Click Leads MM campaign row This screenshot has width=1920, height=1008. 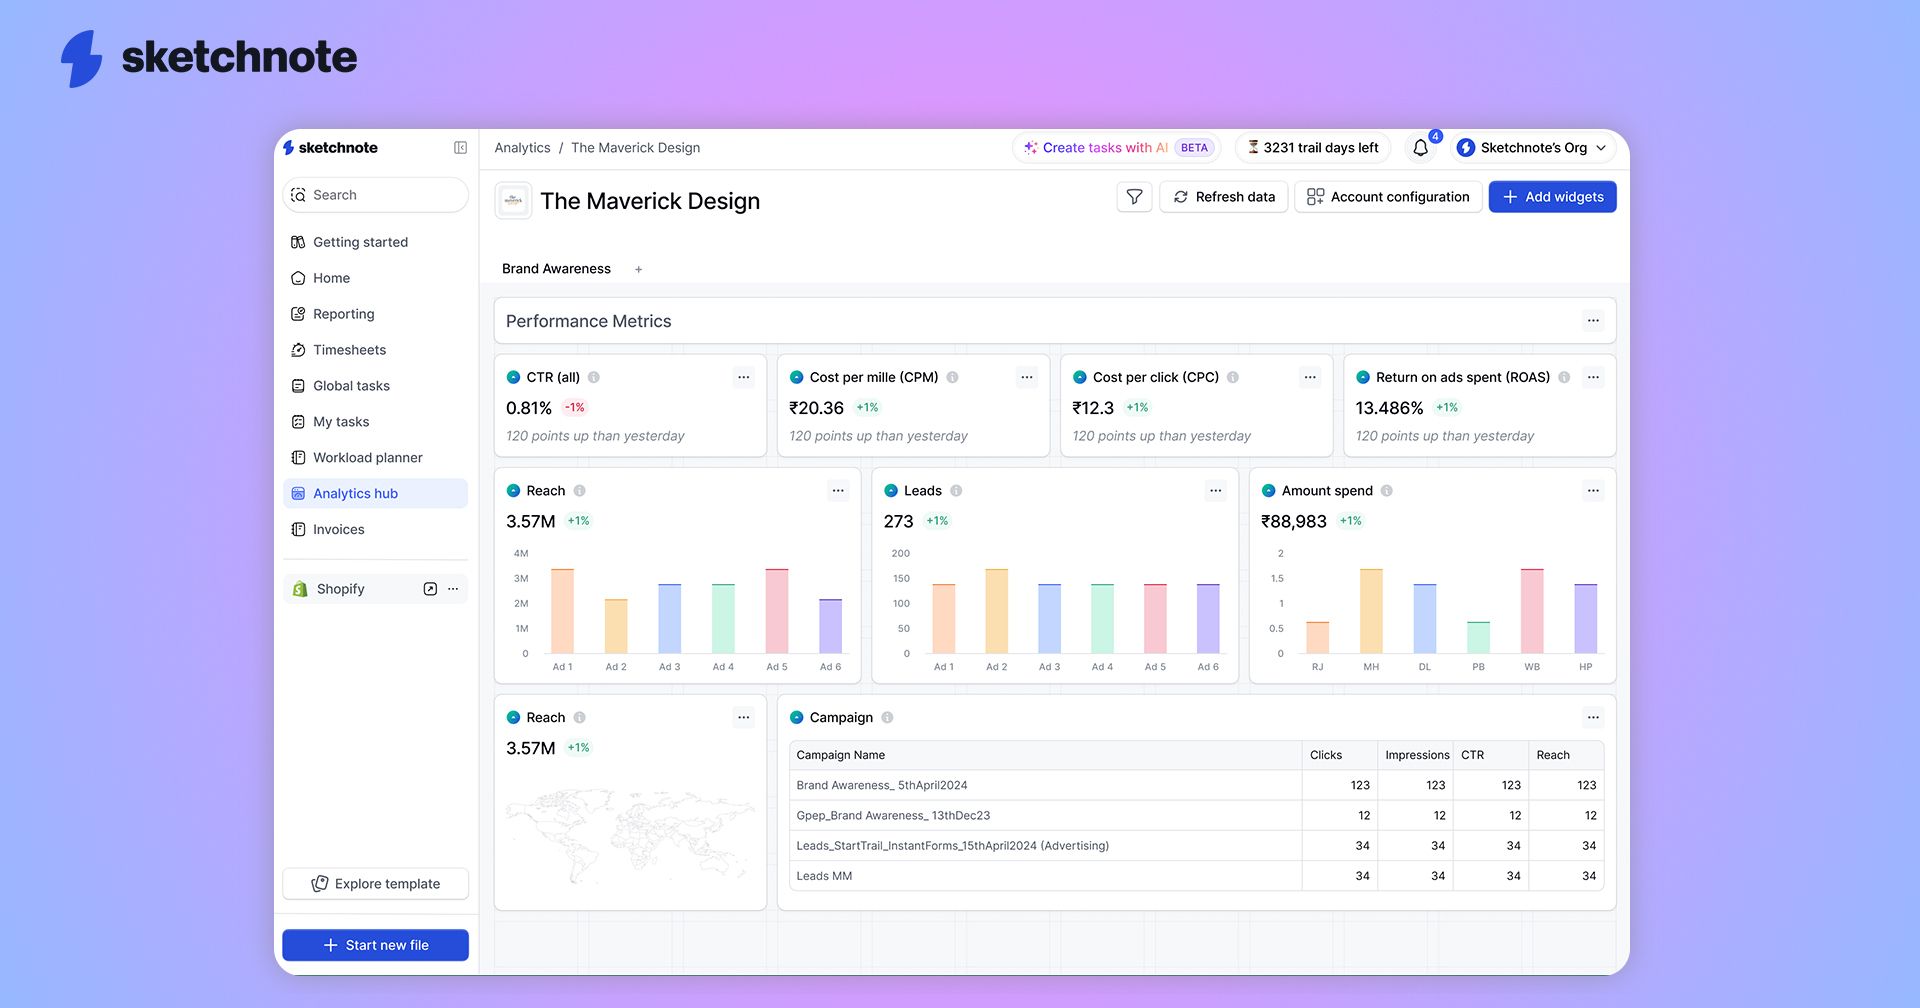click(x=1196, y=876)
